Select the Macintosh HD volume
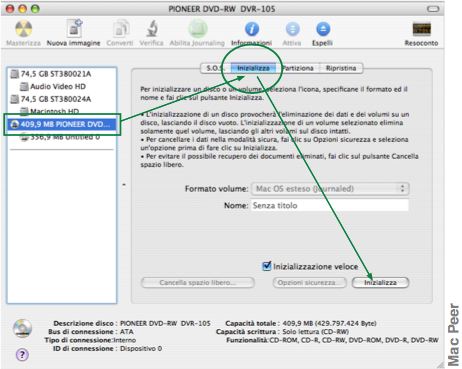The image size is (462, 369). coord(62,111)
